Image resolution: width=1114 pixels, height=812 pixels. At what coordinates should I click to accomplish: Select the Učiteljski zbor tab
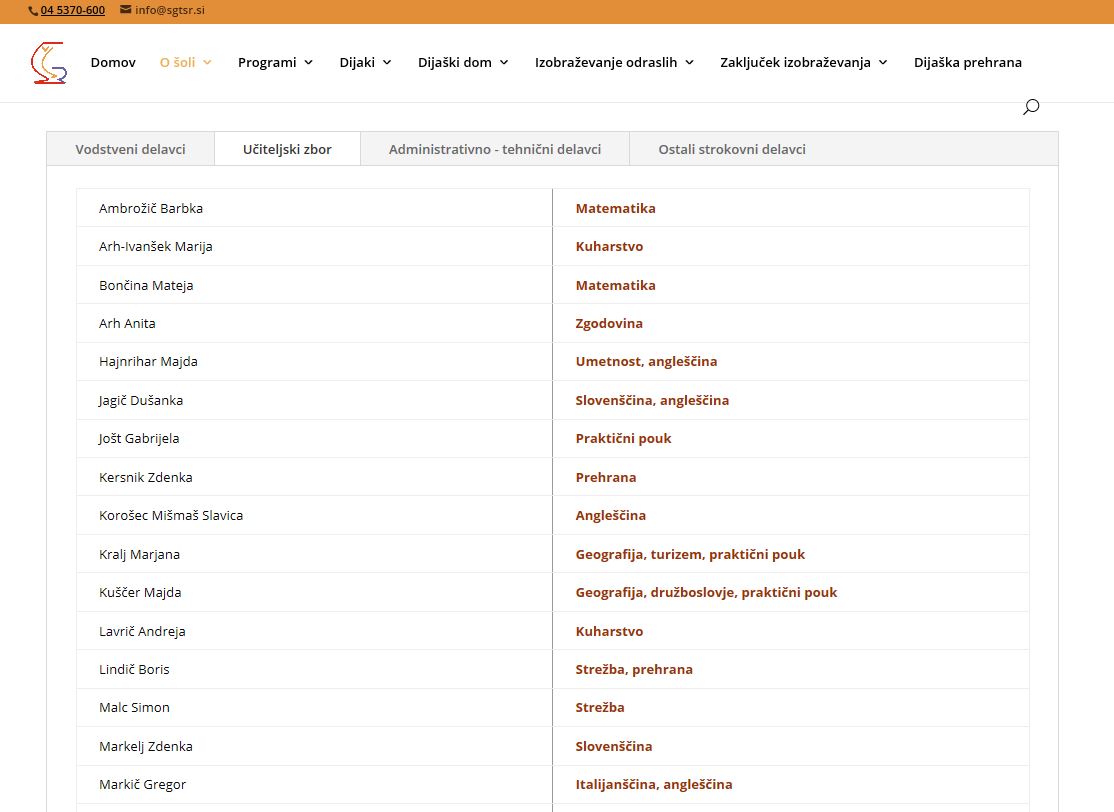pyautogui.click(x=287, y=149)
